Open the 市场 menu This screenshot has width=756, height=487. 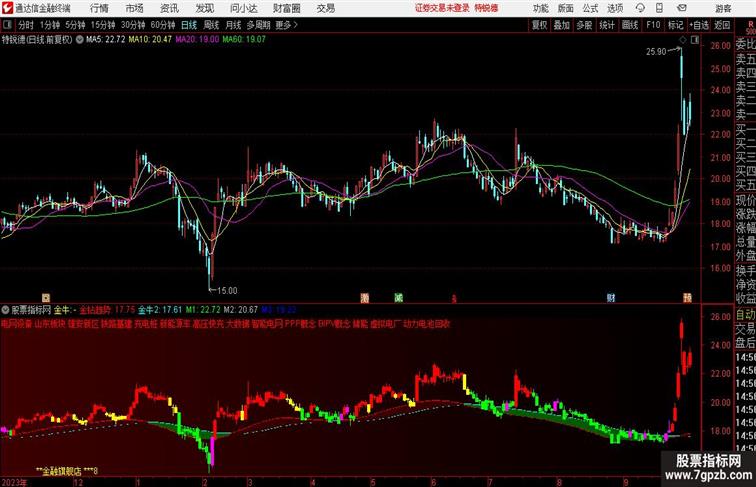point(135,8)
